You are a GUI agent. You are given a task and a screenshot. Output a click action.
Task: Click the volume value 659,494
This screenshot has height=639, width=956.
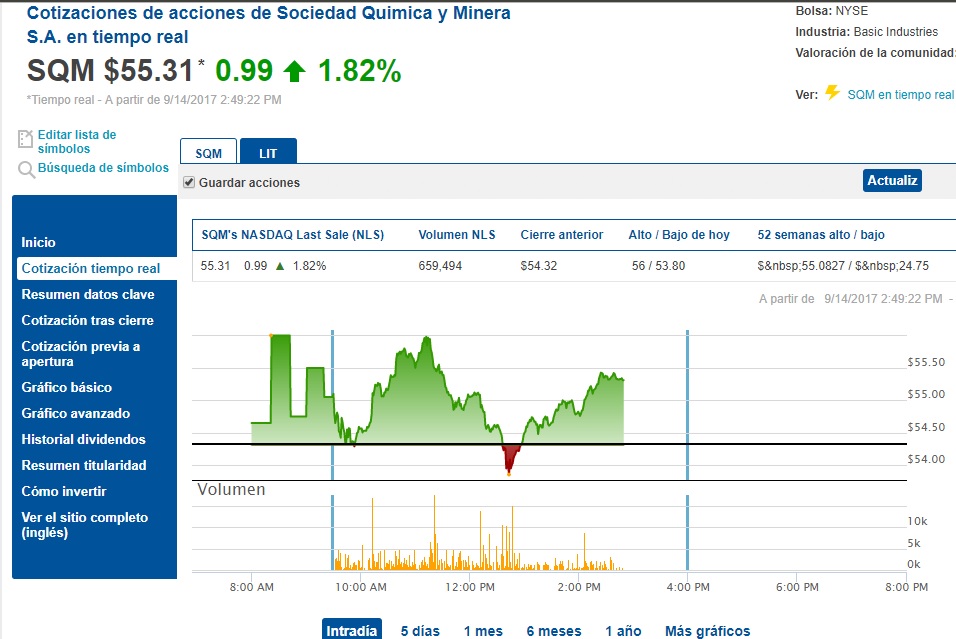440,266
